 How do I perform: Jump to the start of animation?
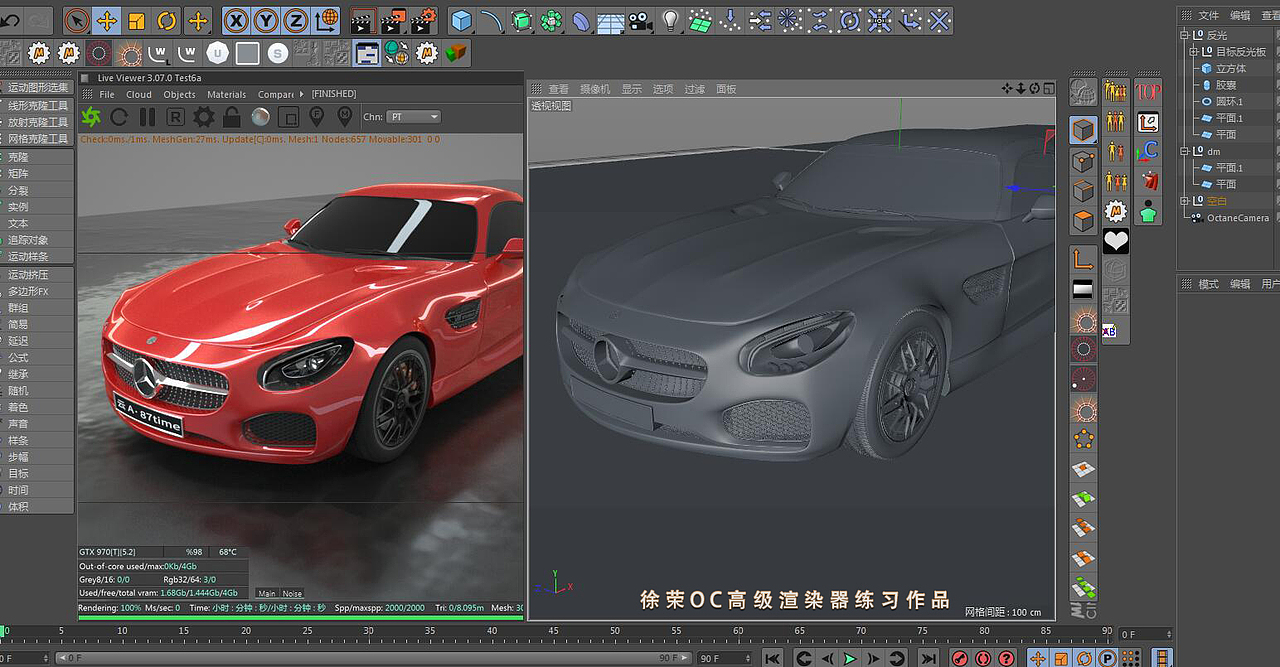(x=772, y=658)
